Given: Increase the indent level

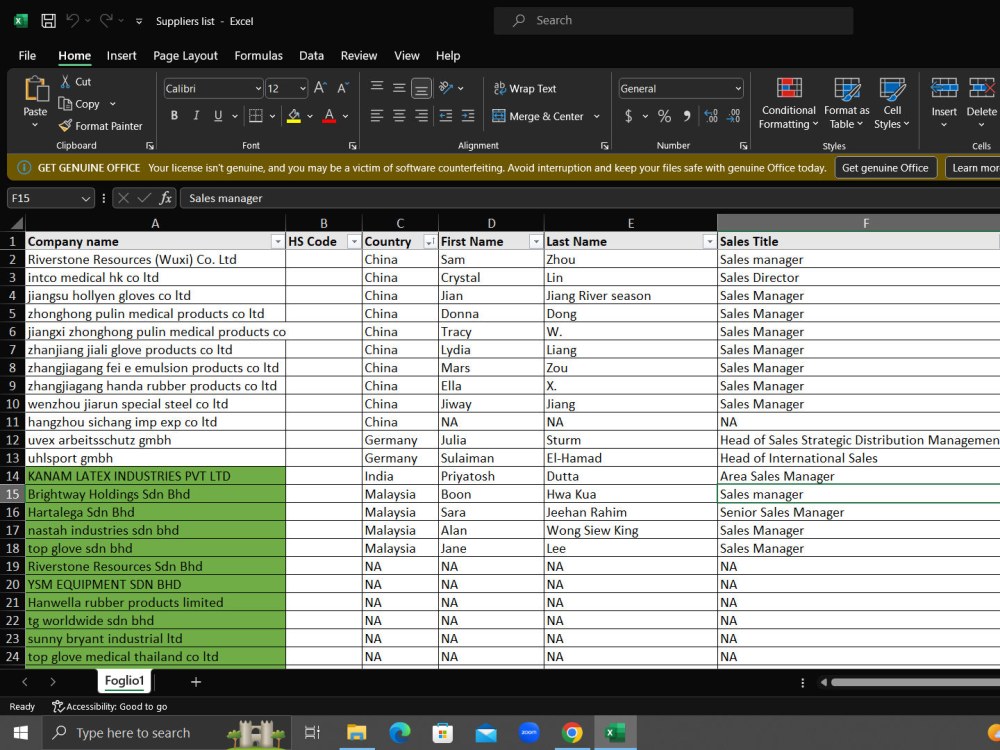Looking at the screenshot, I should tap(468, 115).
